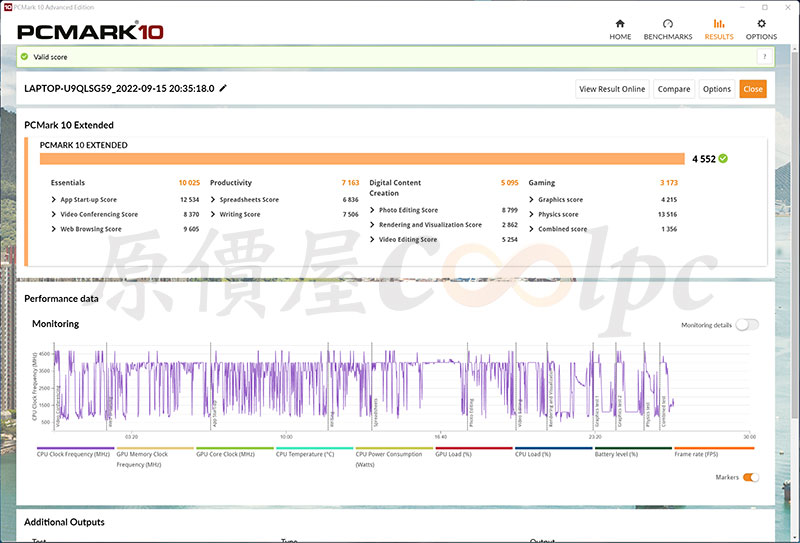Select Battery level legend item
800x543 pixels.
click(x=633, y=454)
